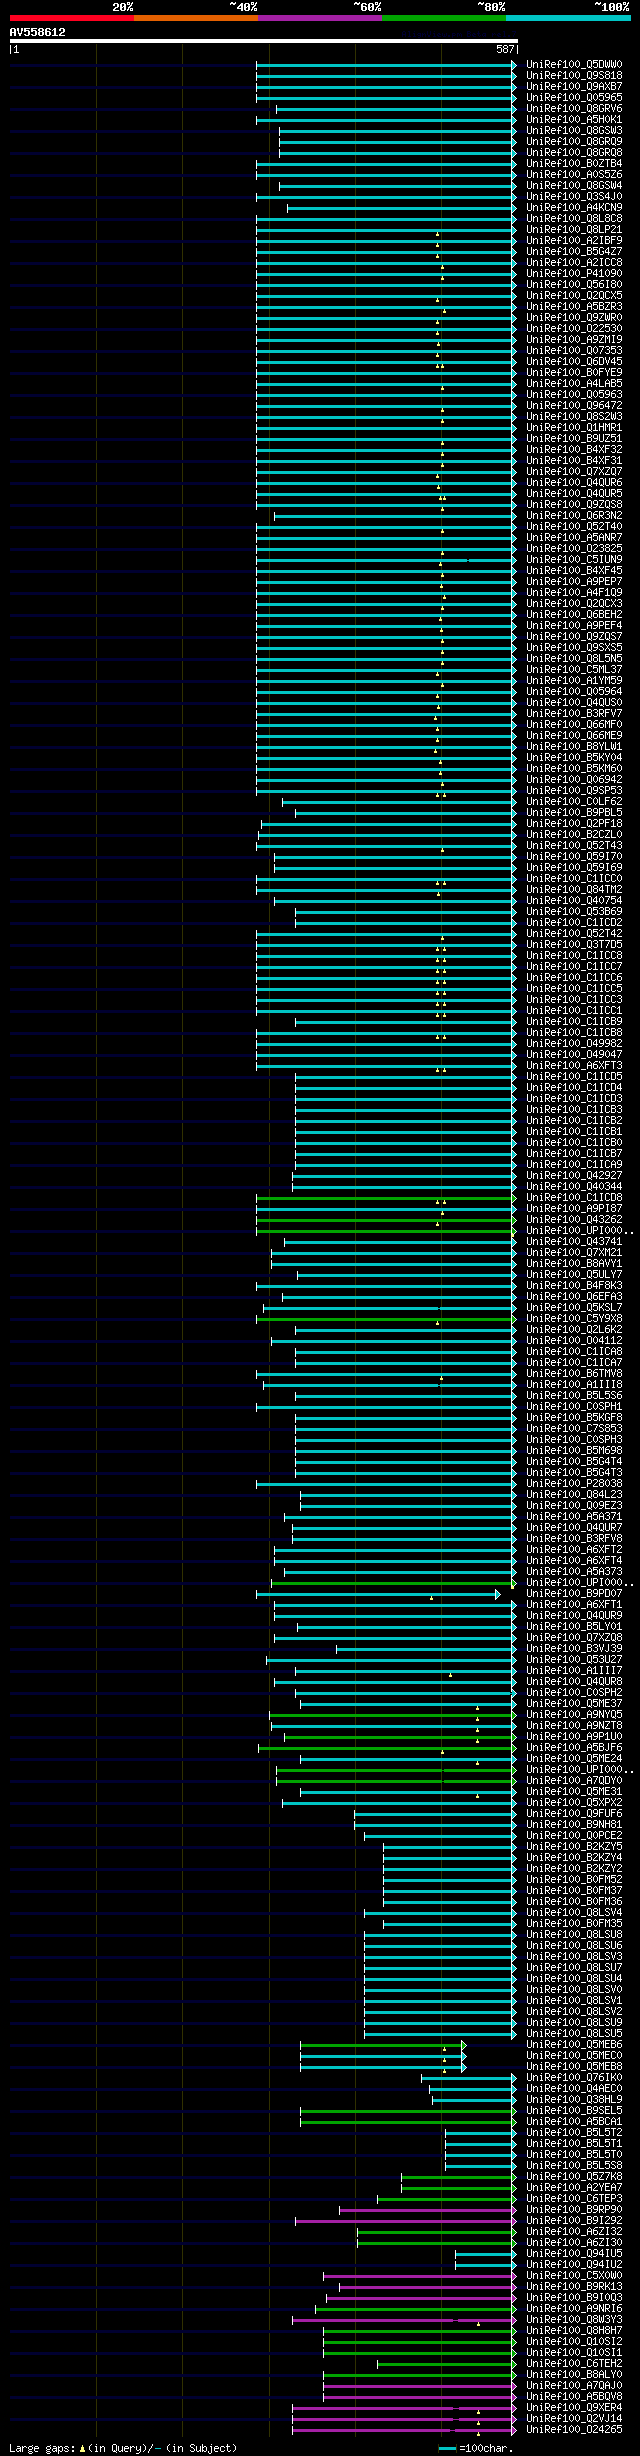The height and width of the screenshot is (2456, 640).
Task: Select the label UniRef100_C5Y9X8
Action: point(574,1319)
